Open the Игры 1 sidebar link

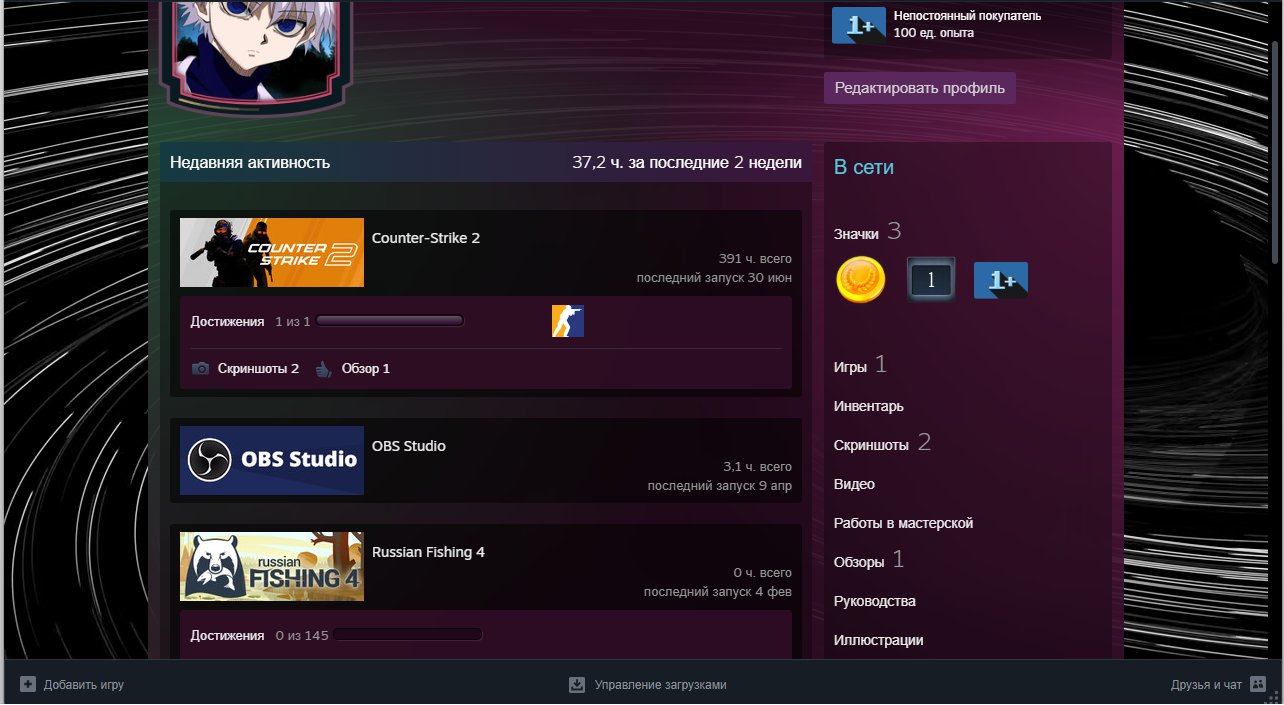[860, 365]
